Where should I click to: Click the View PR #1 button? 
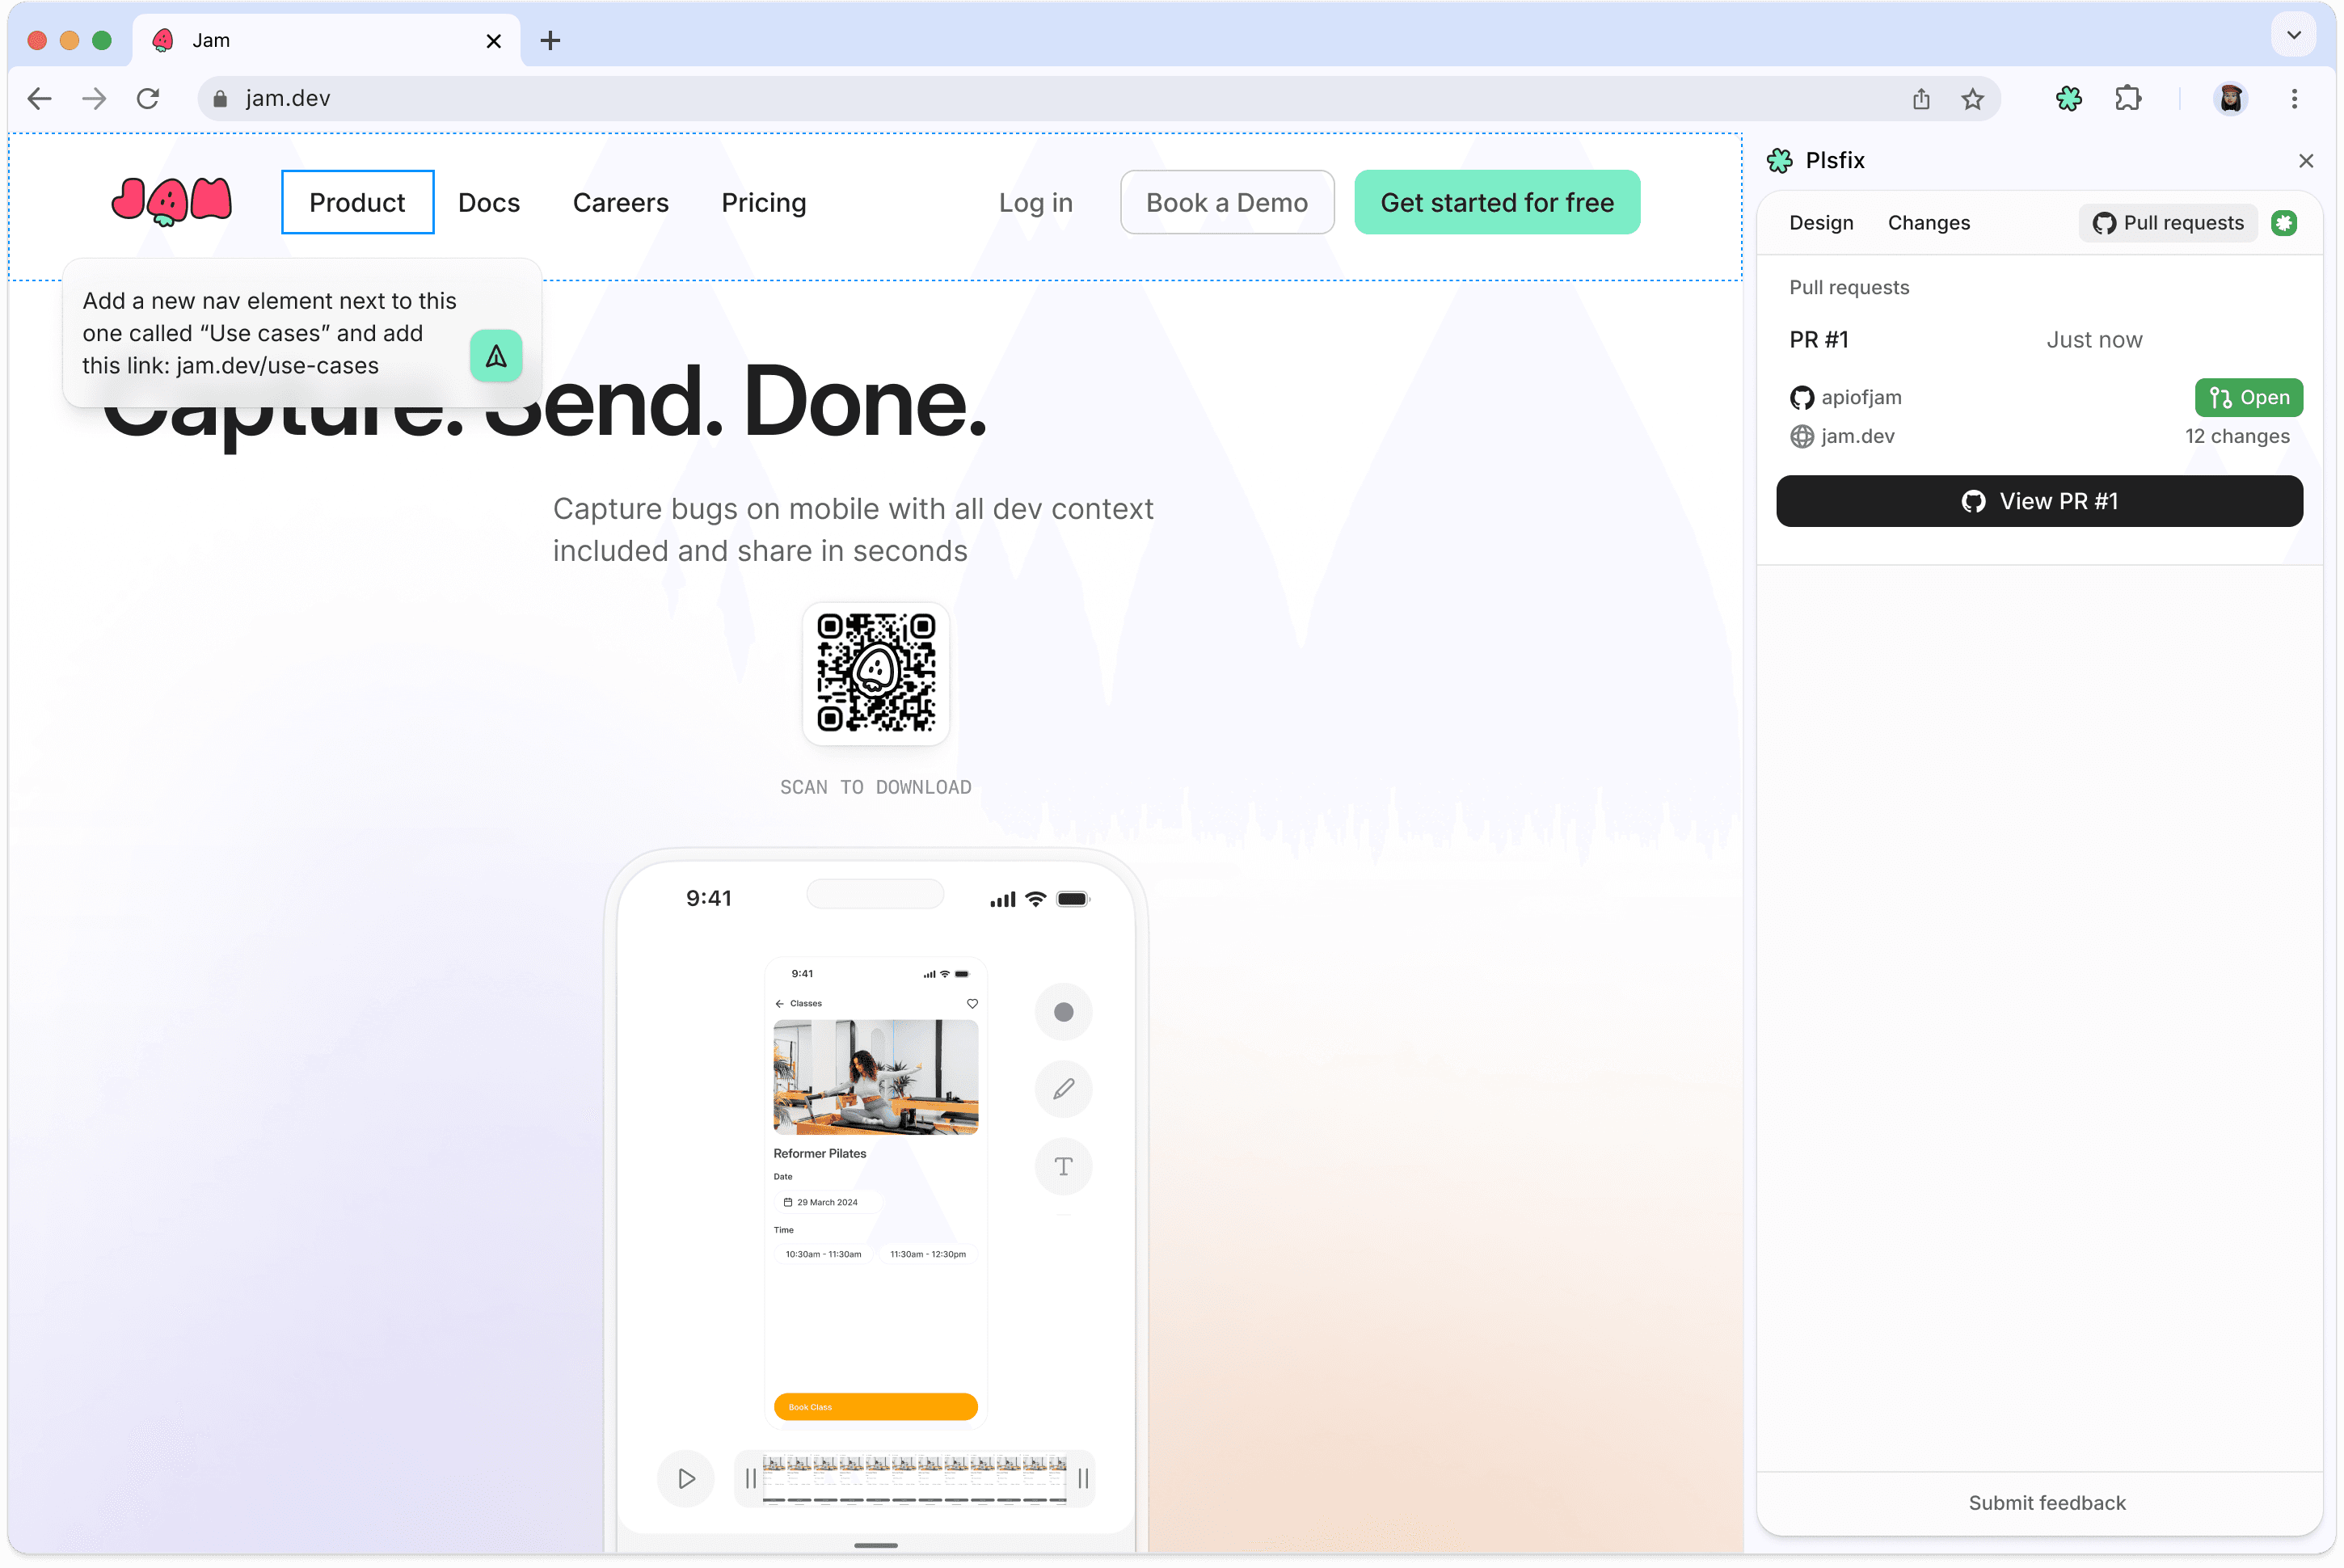[2039, 501]
